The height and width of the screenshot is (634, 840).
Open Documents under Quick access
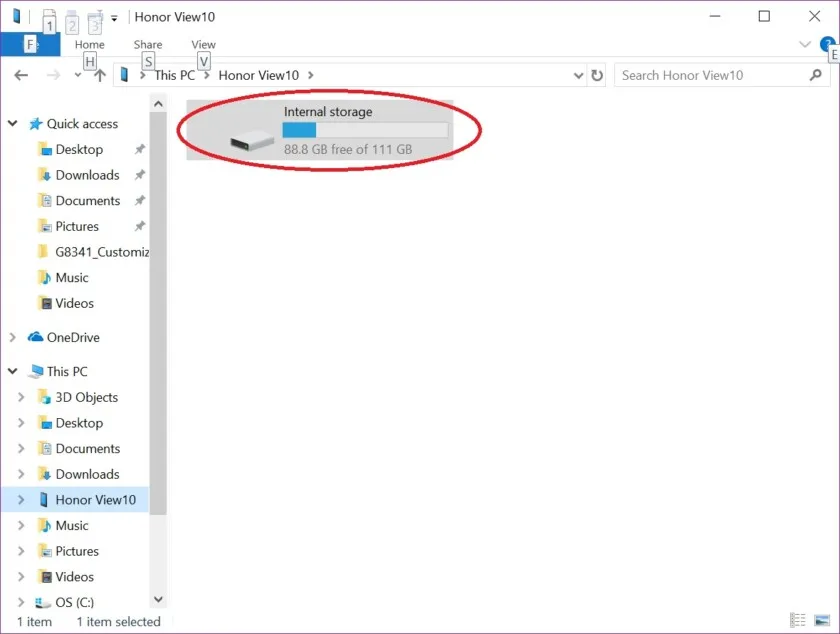88,201
